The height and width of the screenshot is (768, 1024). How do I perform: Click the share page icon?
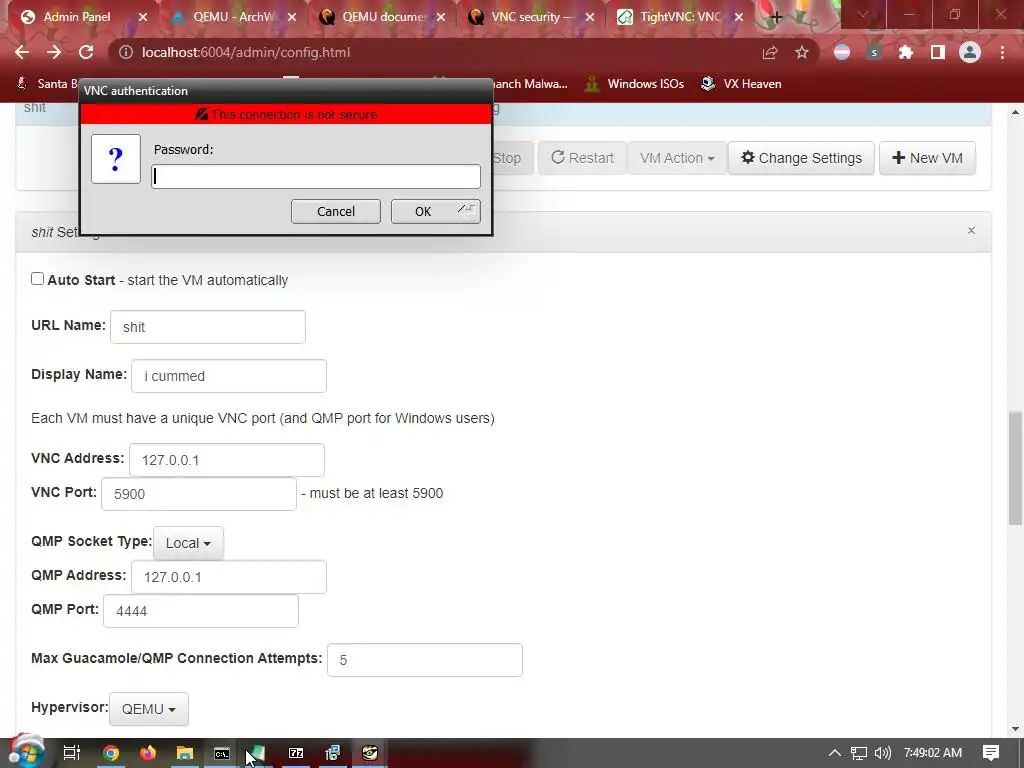click(x=770, y=53)
